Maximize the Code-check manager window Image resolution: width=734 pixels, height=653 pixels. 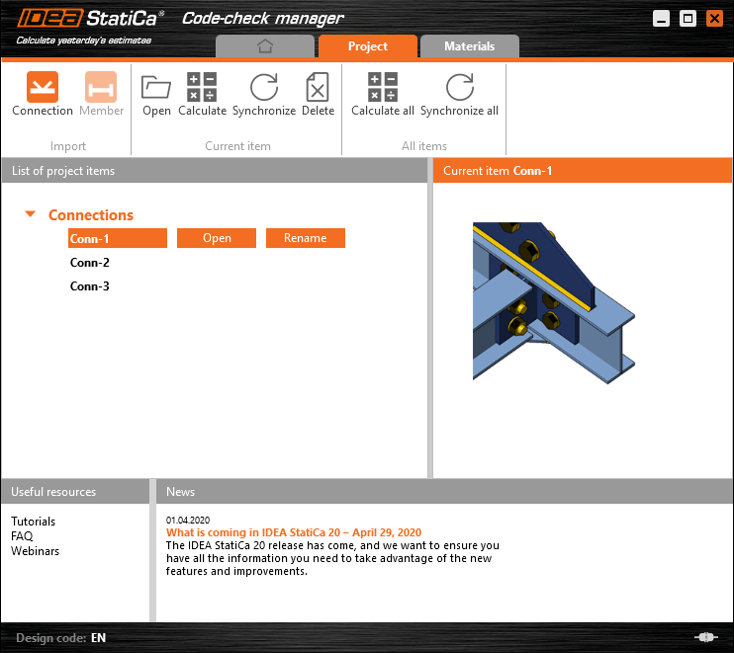point(688,19)
